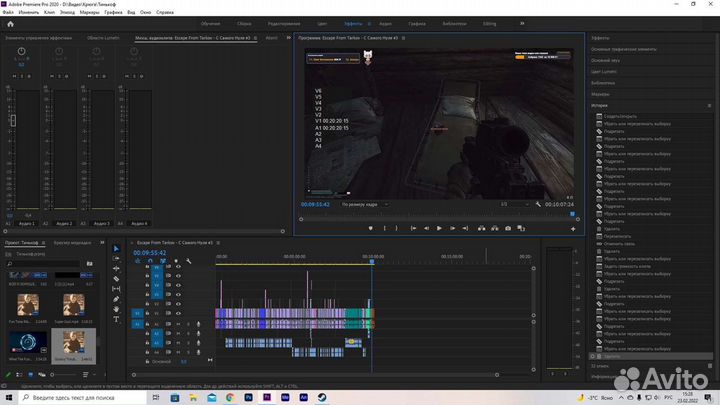Select the Slip tool
720x405 pixels.
[116, 289]
